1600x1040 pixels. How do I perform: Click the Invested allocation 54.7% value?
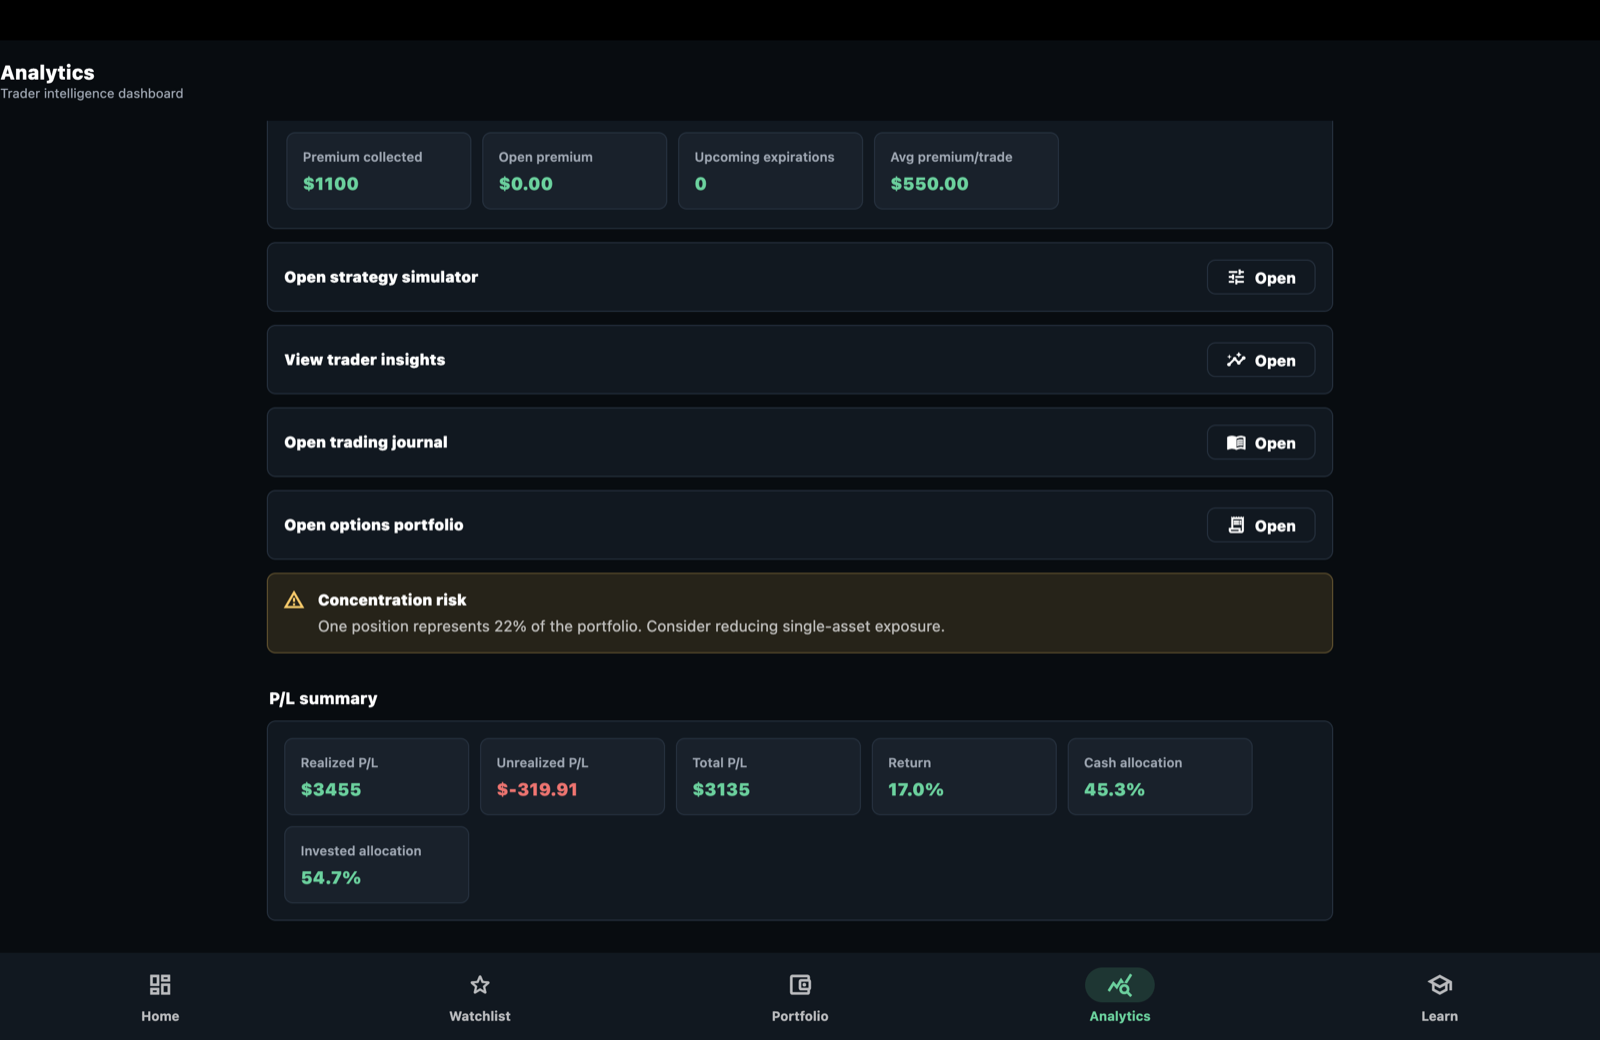click(x=331, y=878)
